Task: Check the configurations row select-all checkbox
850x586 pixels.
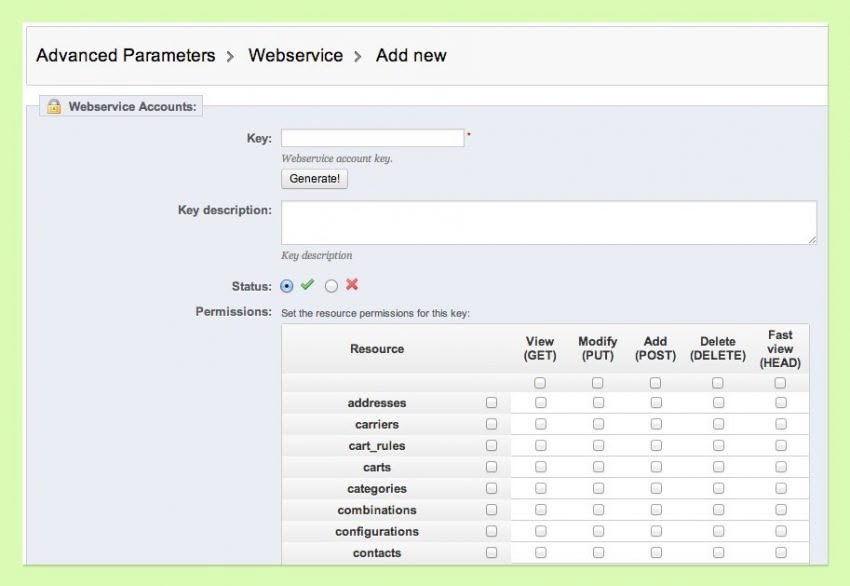Action: [x=492, y=531]
